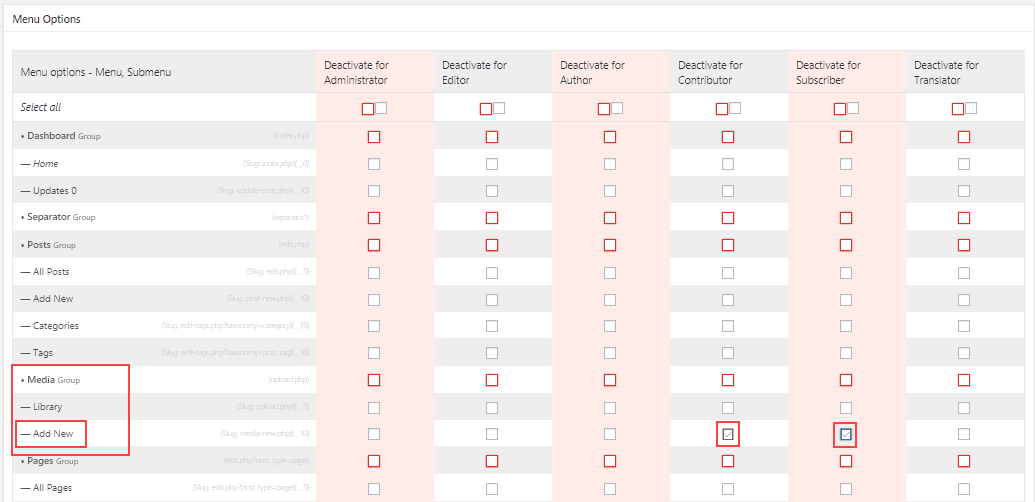This screenshot has height=502, width=1035.
Task: Click the Dashboard Group row label
Action: (61, 136)
